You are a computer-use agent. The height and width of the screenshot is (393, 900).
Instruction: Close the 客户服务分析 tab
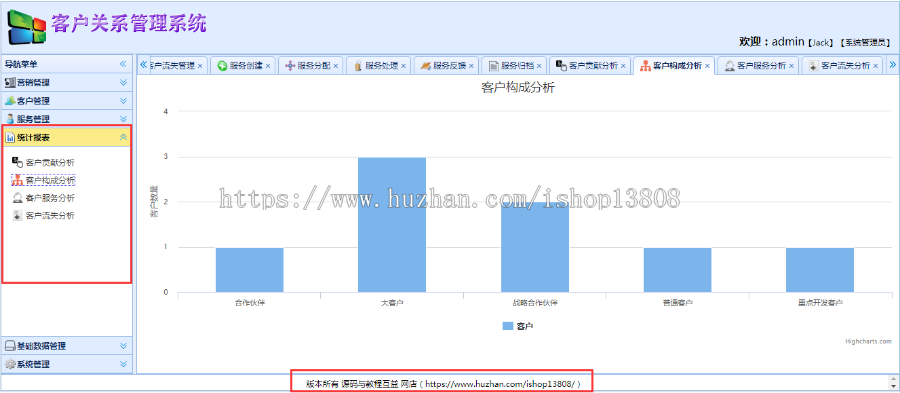click(791, 66)
